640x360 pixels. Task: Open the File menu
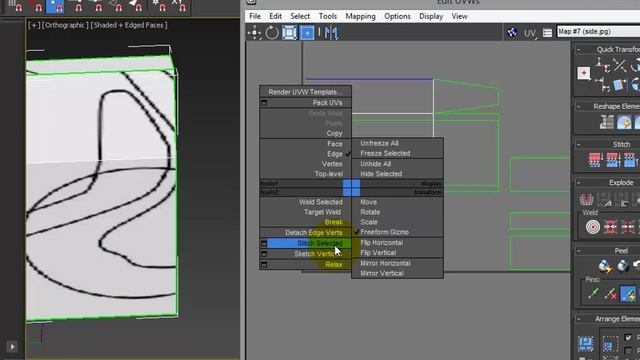[255, 16]
